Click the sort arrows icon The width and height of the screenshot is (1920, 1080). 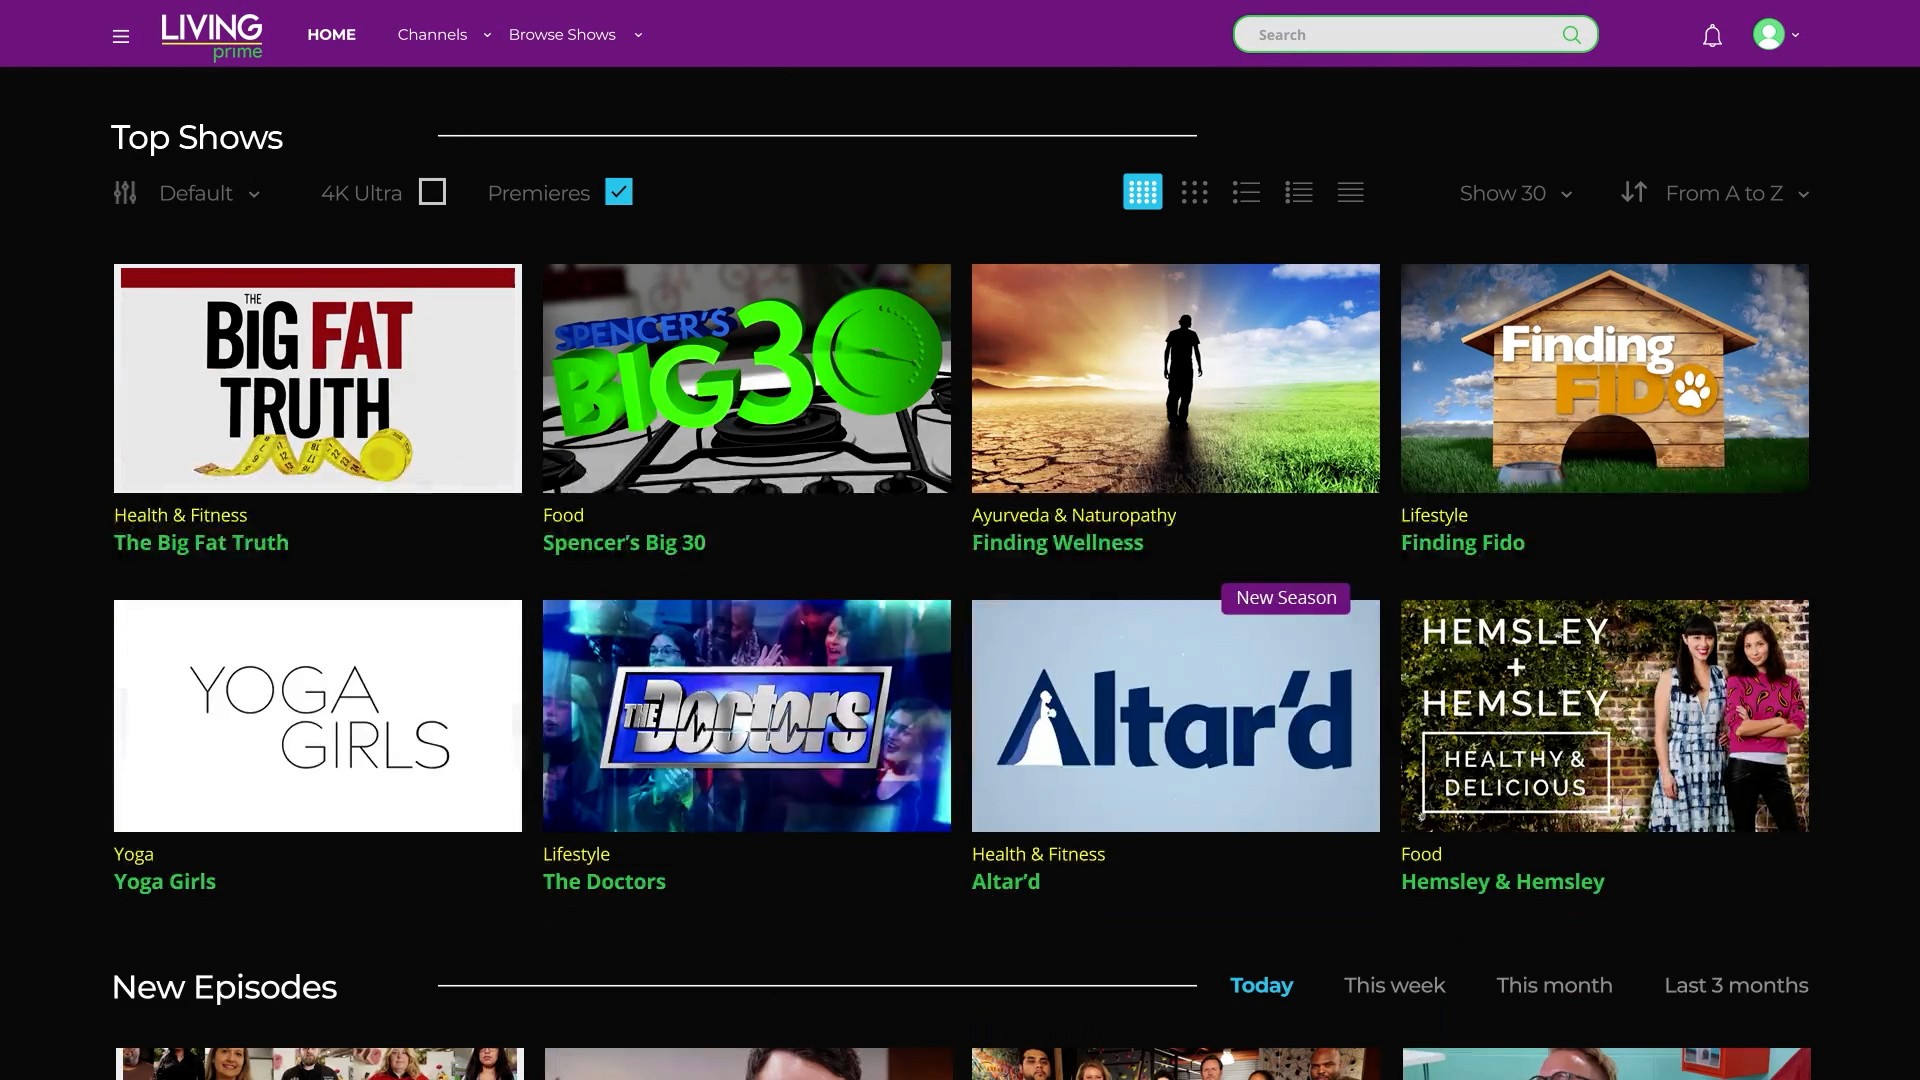pos(1633,192)
